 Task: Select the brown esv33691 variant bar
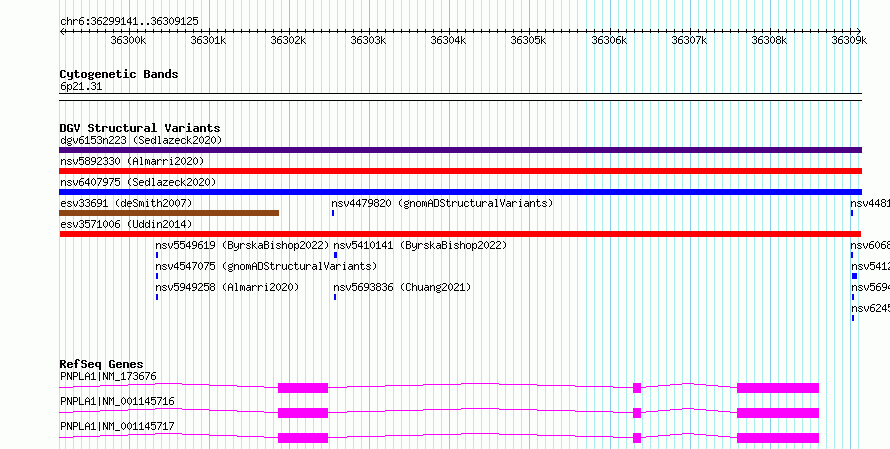pyautogui.click(x=169, y=213)
